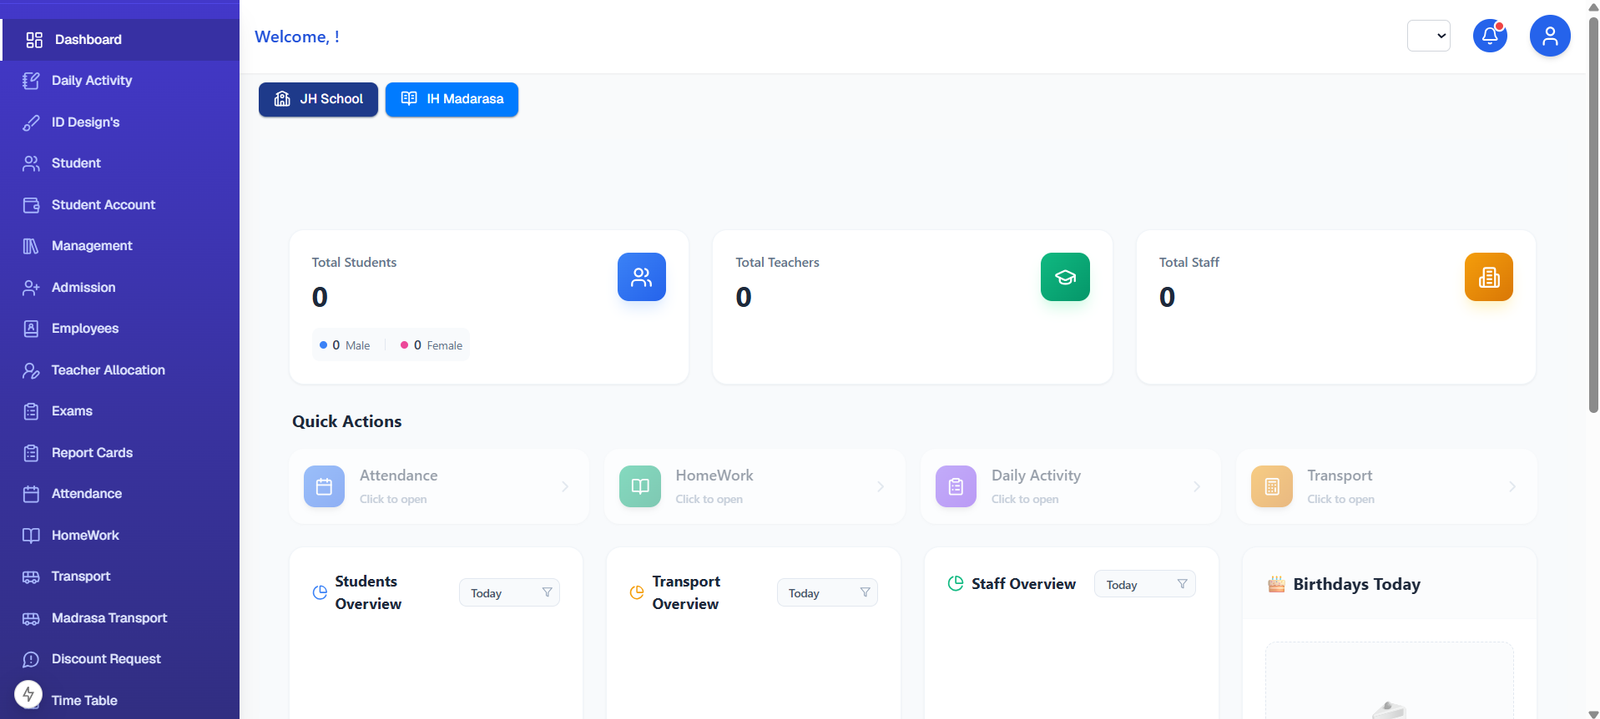
Task: Go to Dashboard in the sidebar
Action: [x=120, y=40]
